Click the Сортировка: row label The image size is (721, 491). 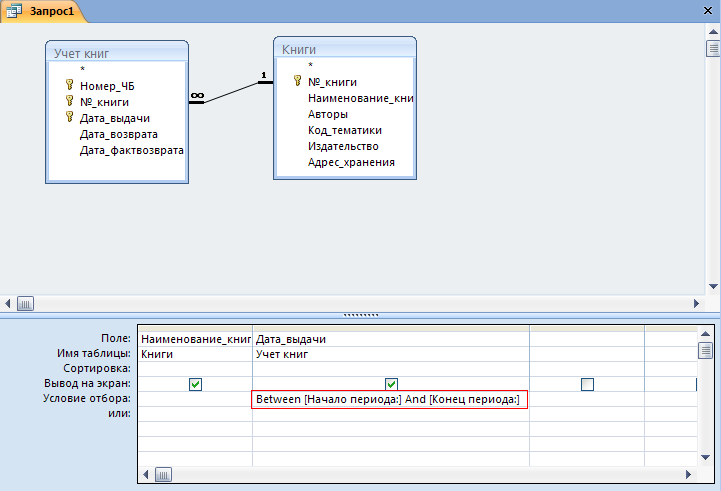(x=97, y=369)
